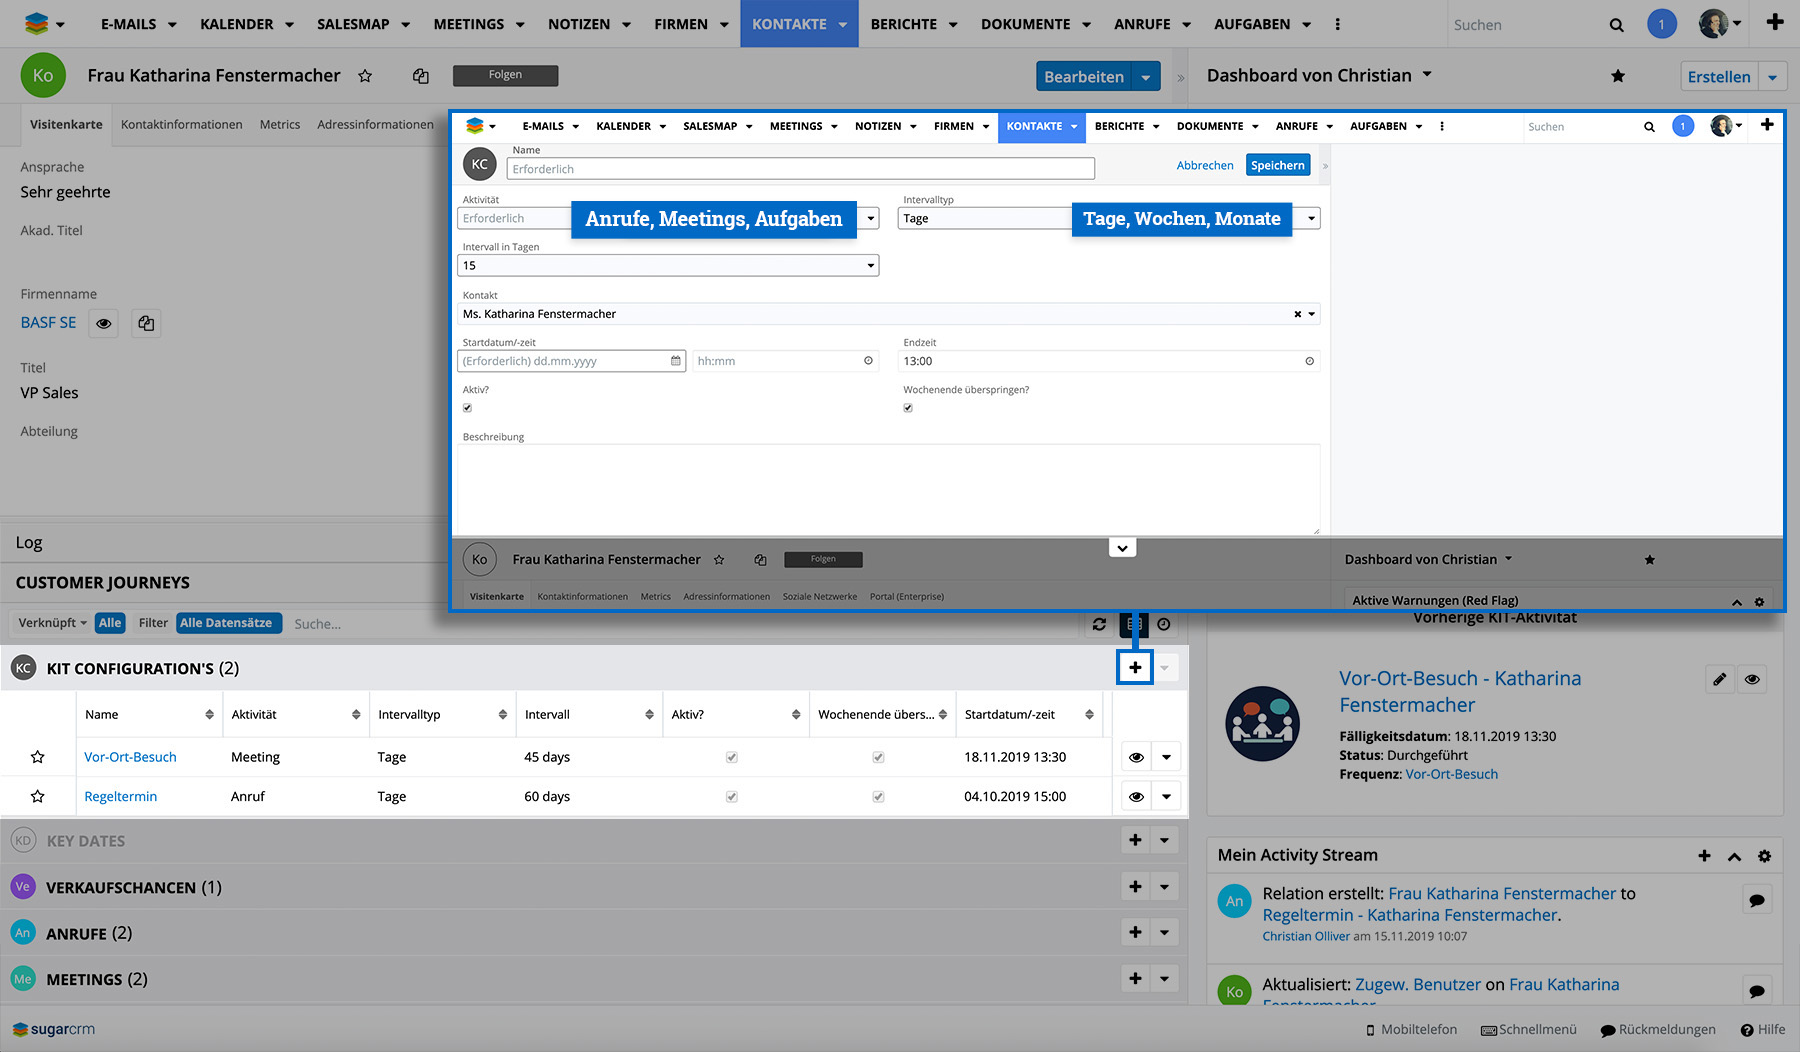
Task: Preview the Regeltermin row with eye icon
Action: click(x=1136, y=797)
